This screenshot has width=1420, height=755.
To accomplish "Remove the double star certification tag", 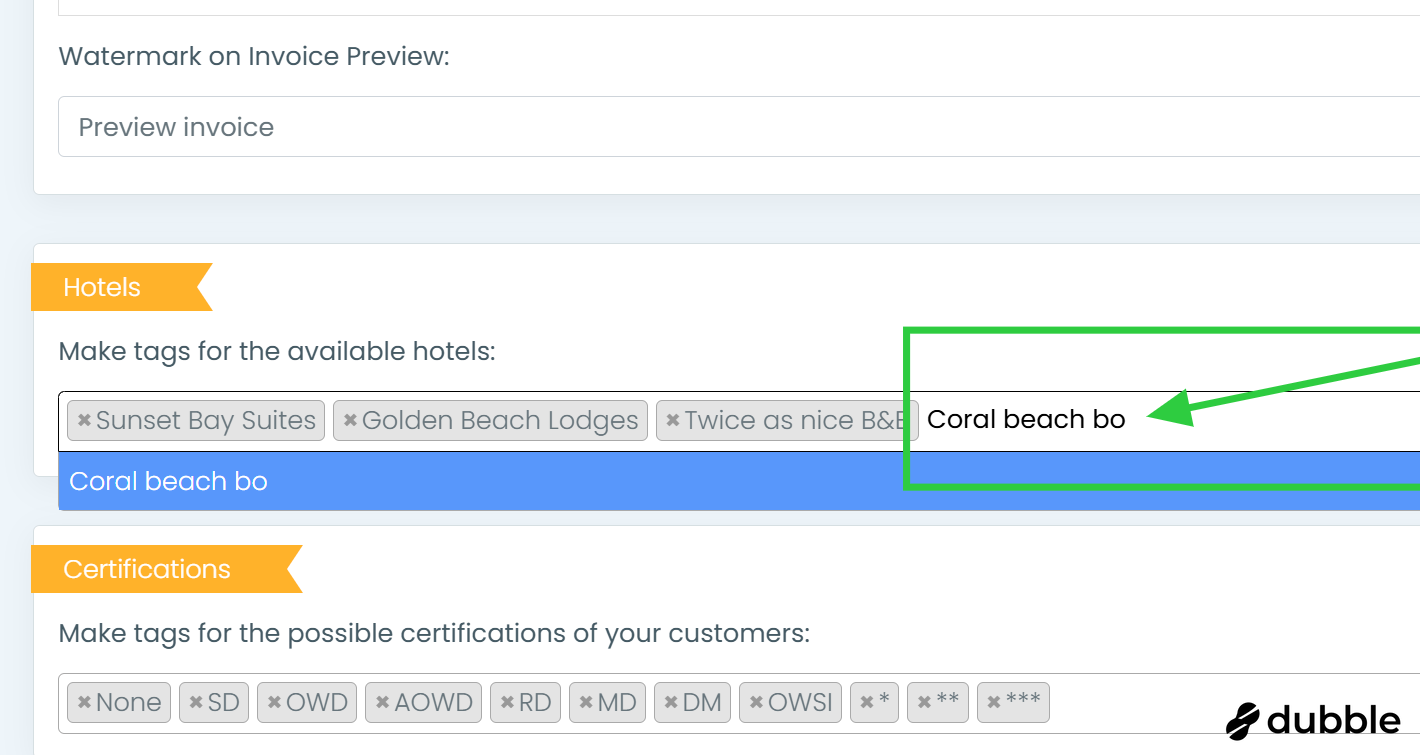I will click(x=925, y=703).
